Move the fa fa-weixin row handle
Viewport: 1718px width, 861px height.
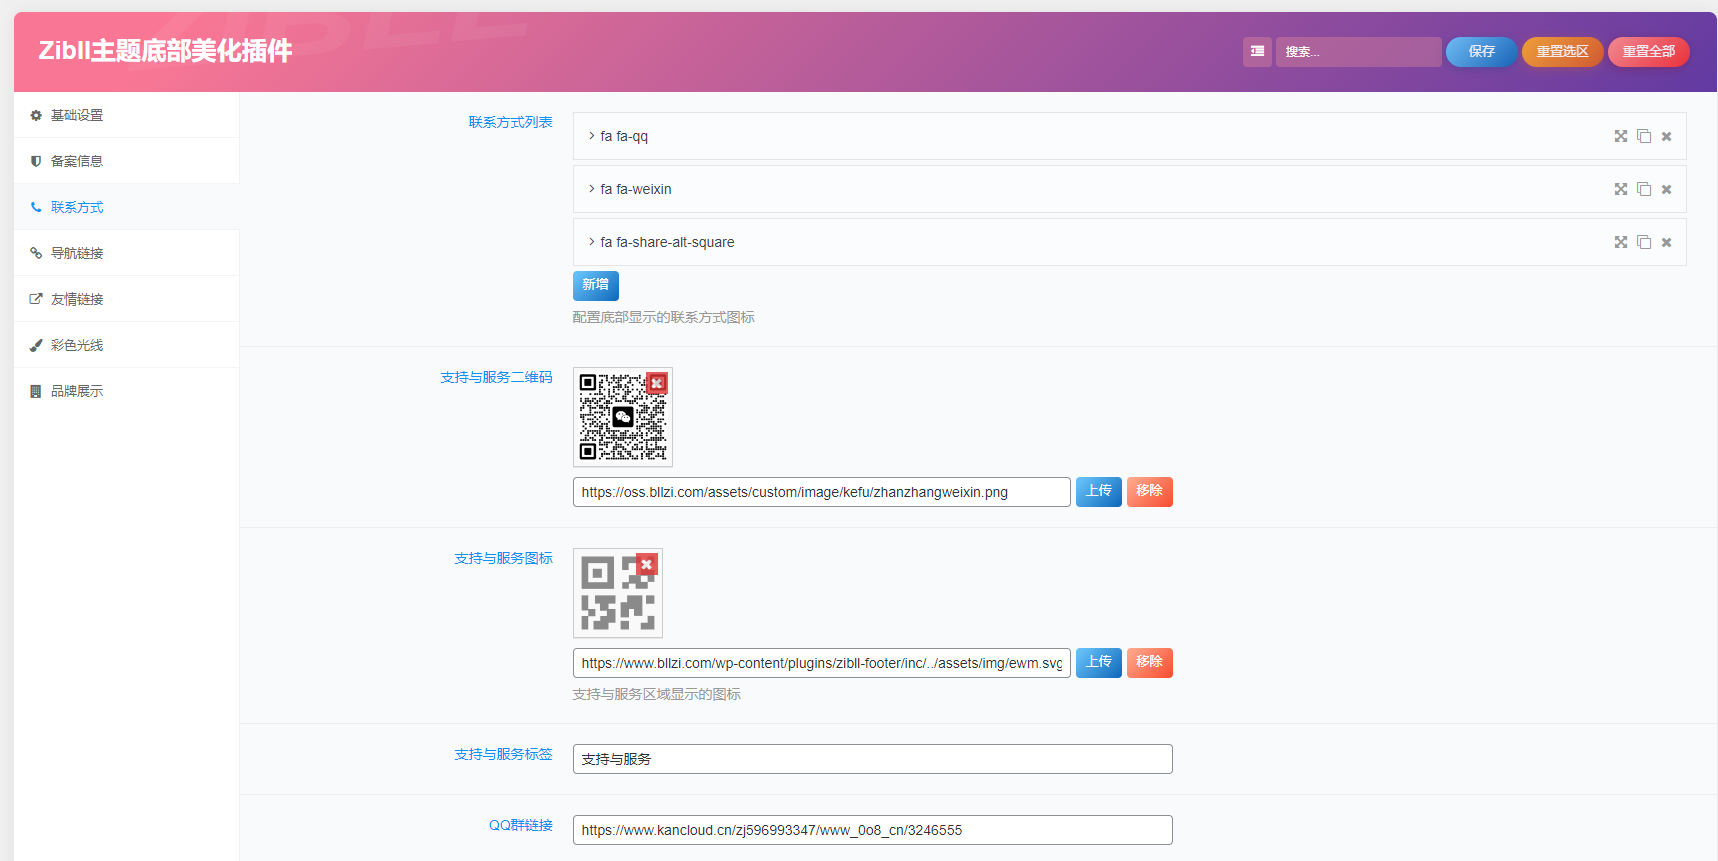(x=1621, y=189)
